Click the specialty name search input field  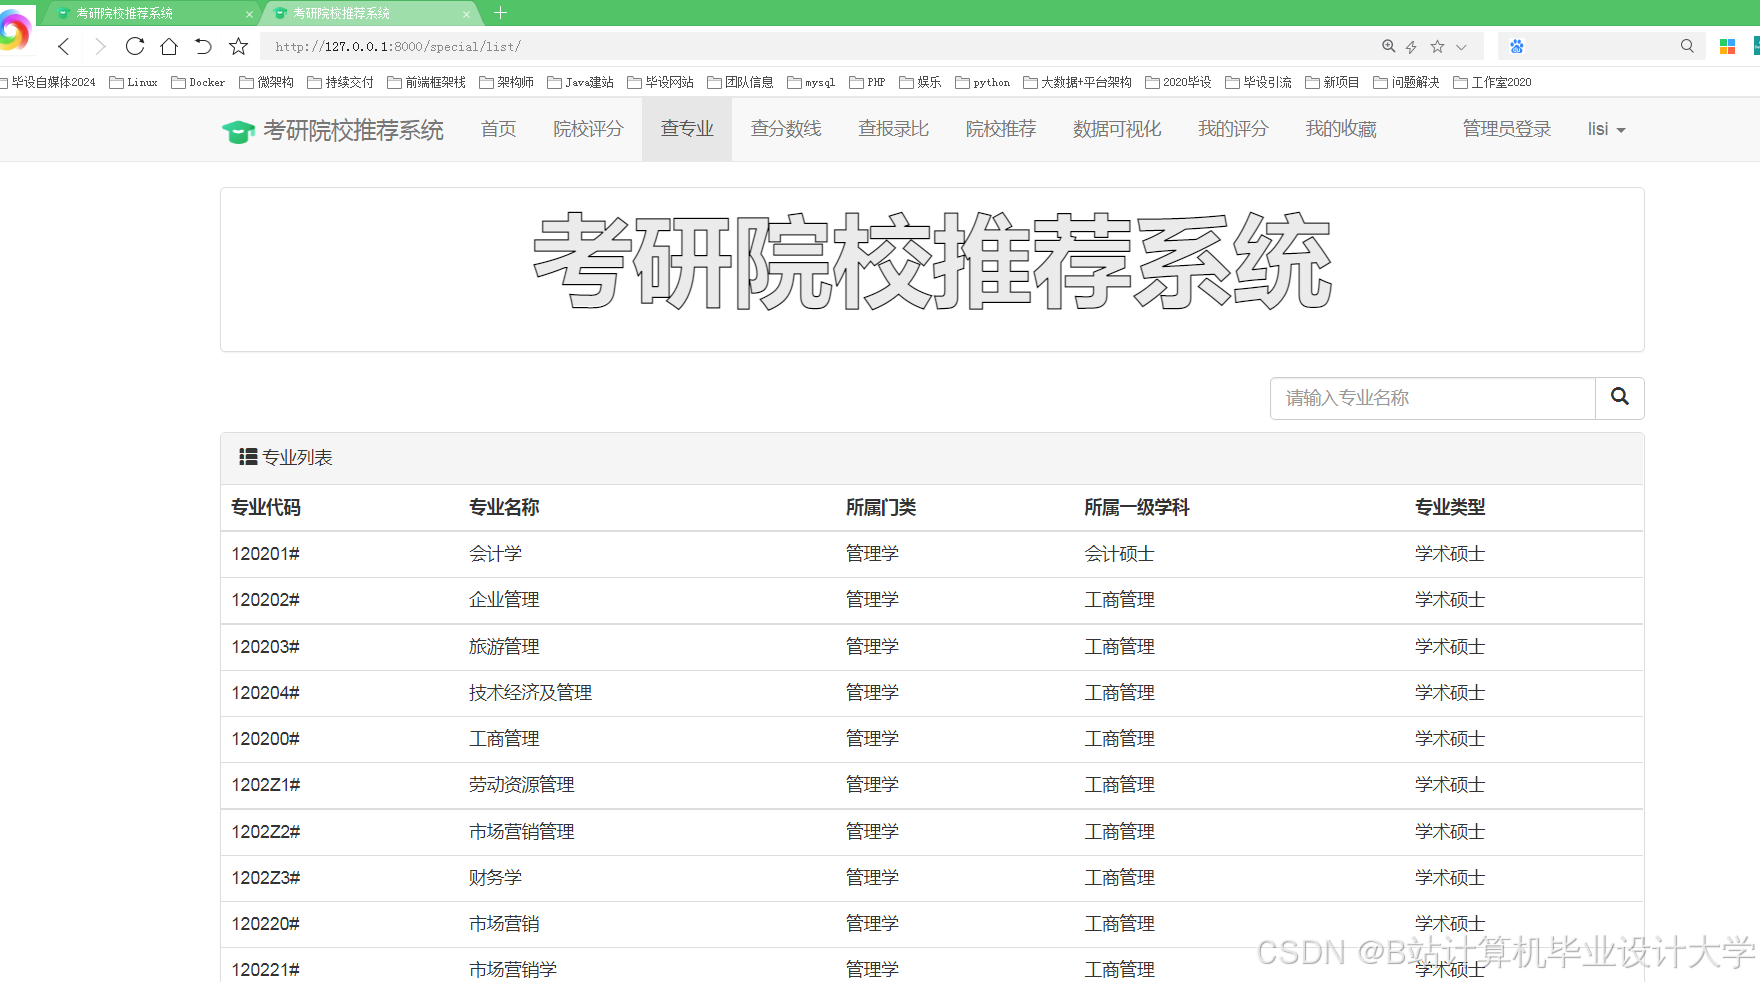1432,398
